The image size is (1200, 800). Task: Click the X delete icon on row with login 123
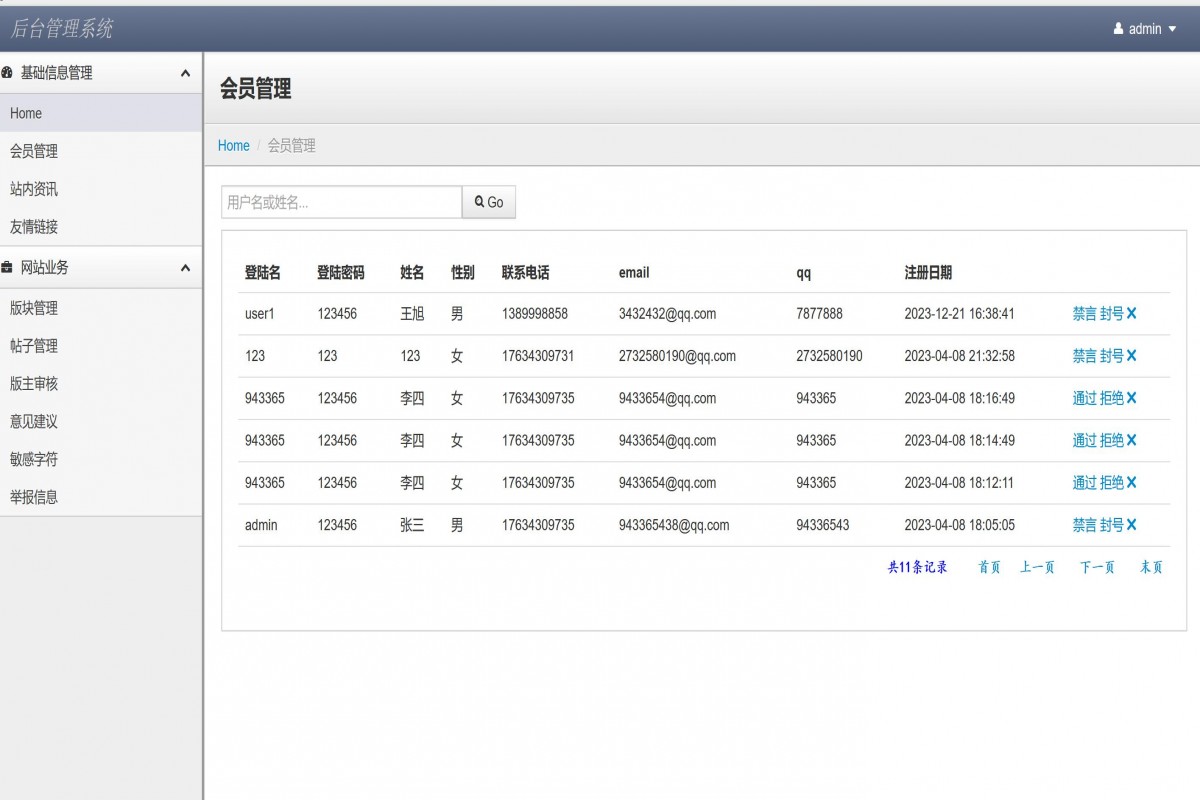tap(1130, 355)
